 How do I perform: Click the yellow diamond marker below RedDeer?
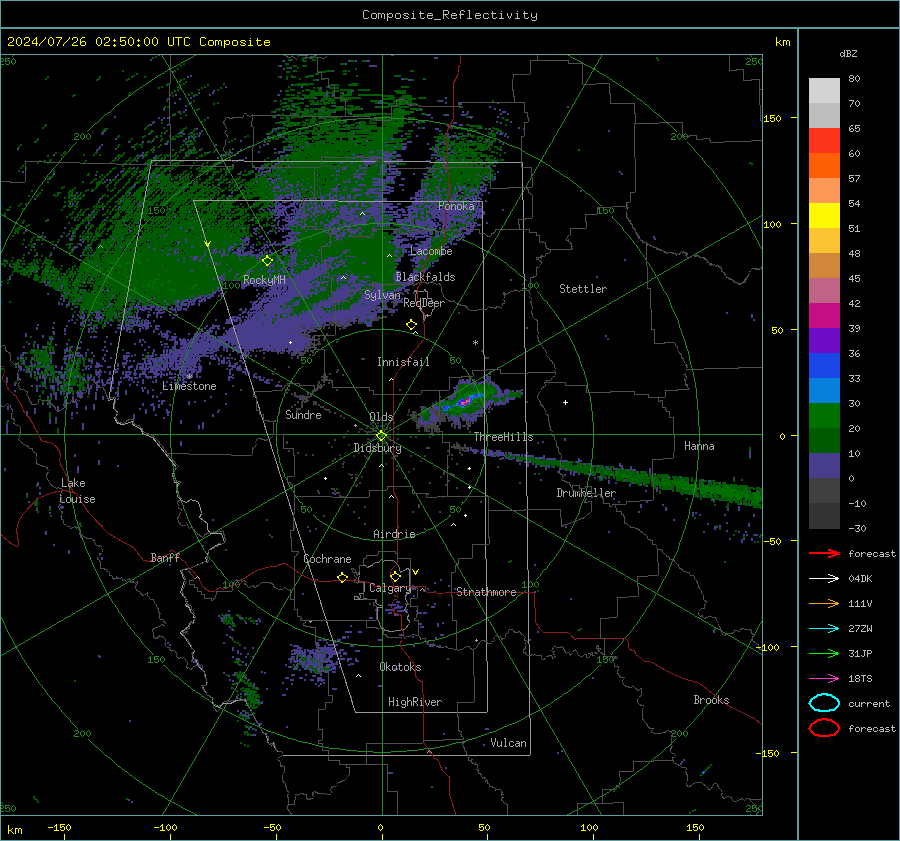pos(411,325)
